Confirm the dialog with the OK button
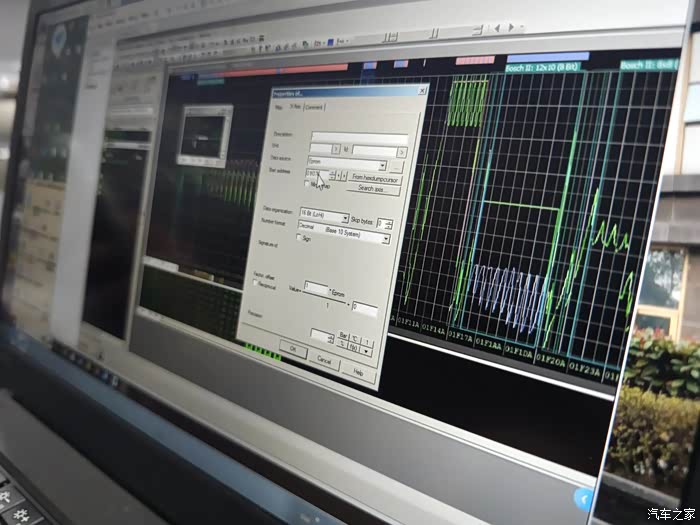Image resolution: width=700 pixels, height=525 pixels. pos(293,349)
